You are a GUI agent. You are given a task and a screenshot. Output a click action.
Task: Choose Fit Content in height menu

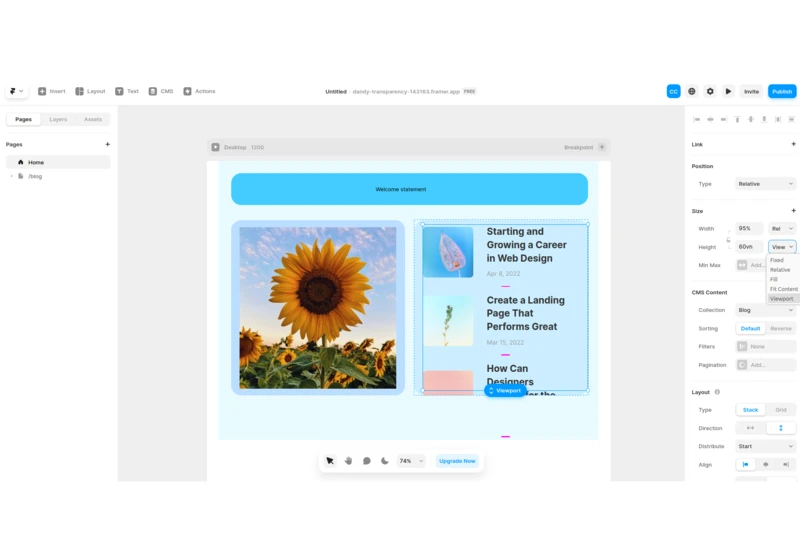click(x=783, y=289)
